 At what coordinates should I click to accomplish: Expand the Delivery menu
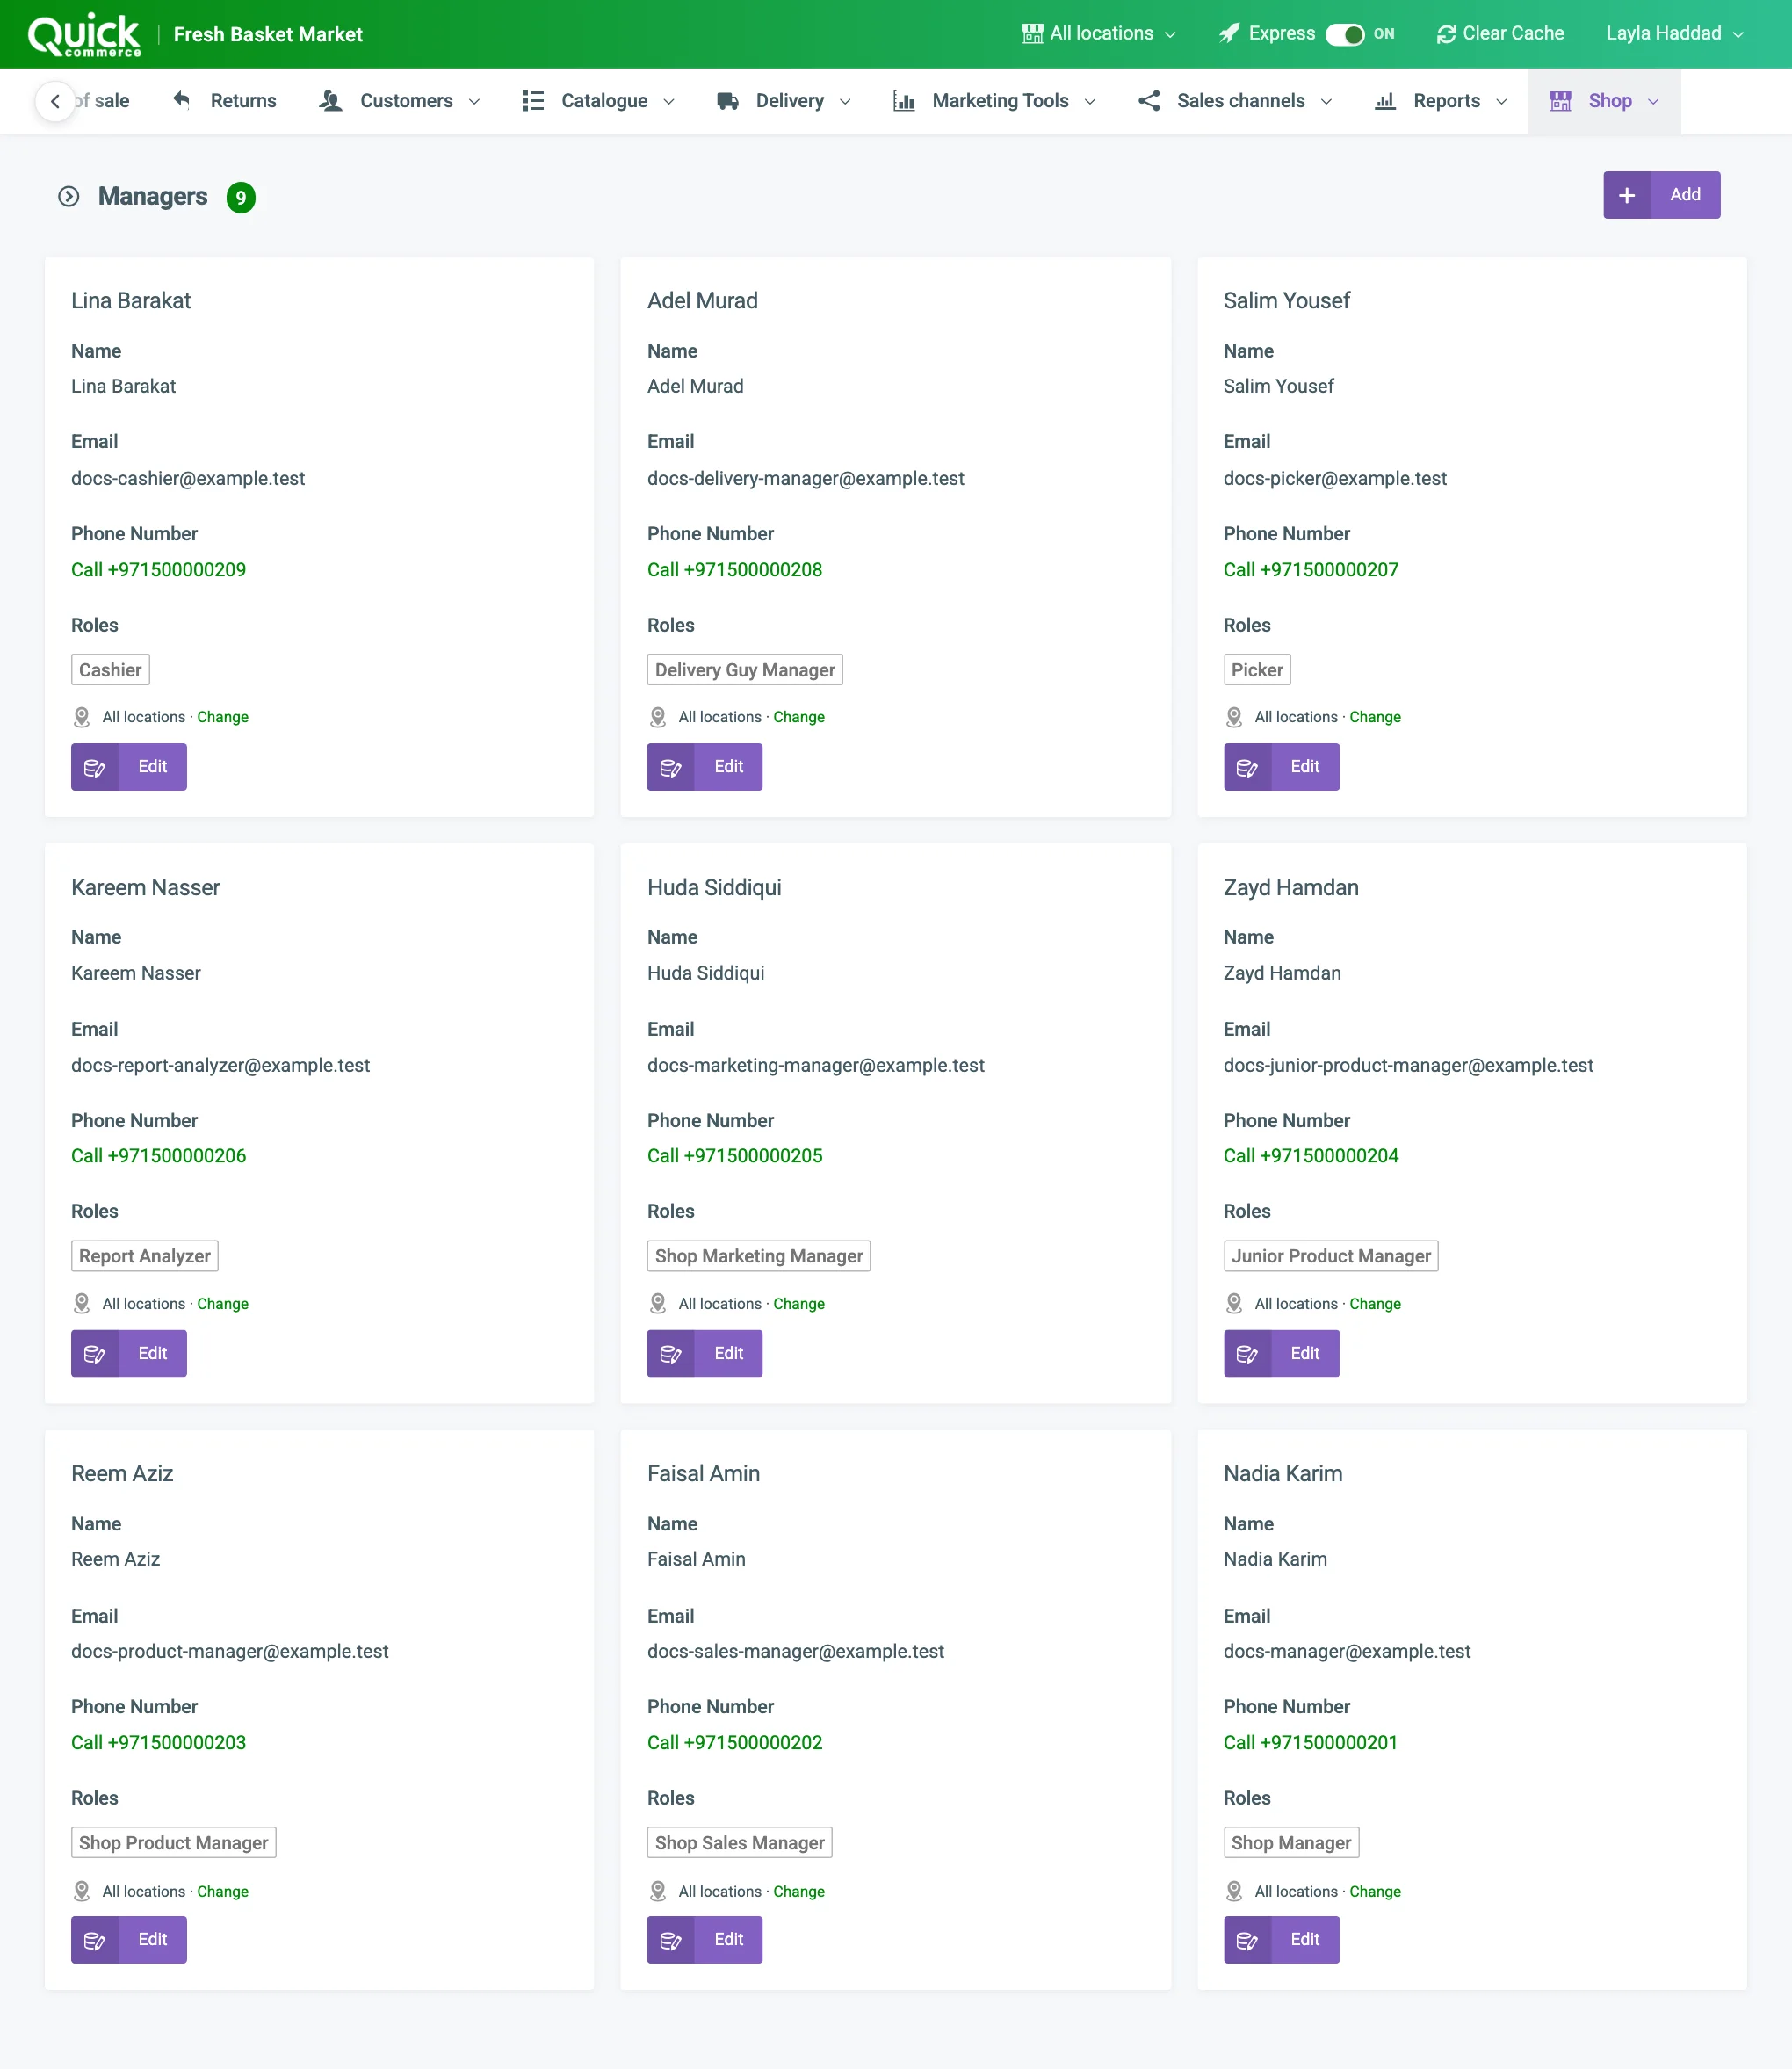click(x=784, y=101)
